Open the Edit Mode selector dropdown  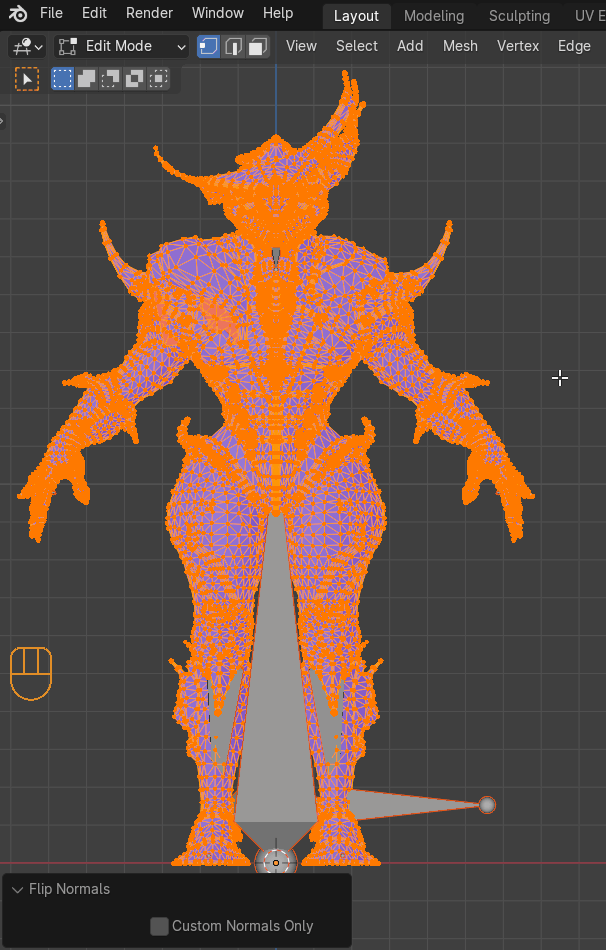pyautogui.click(x=121, y=47)
